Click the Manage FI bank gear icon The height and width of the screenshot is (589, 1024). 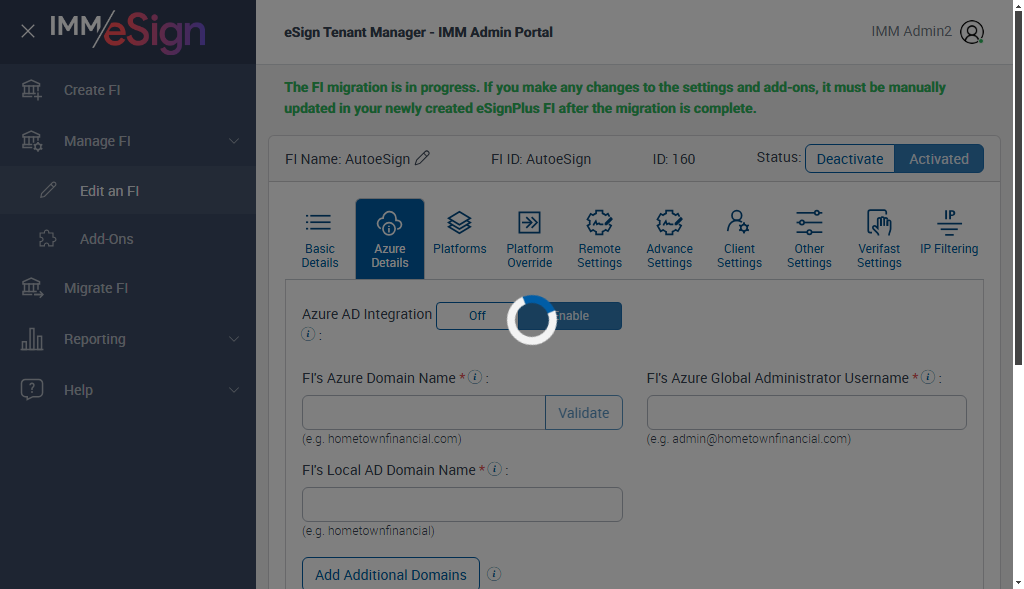tap(31, 140)
